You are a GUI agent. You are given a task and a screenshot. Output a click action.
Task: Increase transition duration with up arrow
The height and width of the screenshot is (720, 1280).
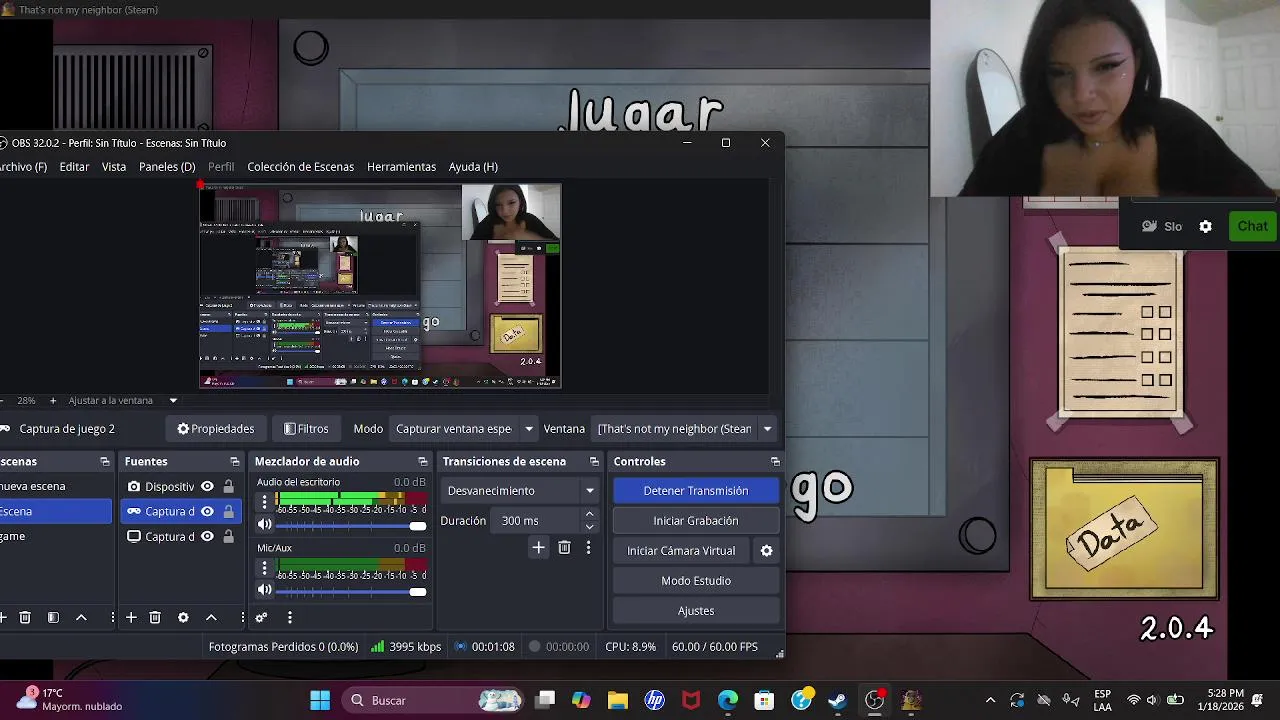click(590, 514)
